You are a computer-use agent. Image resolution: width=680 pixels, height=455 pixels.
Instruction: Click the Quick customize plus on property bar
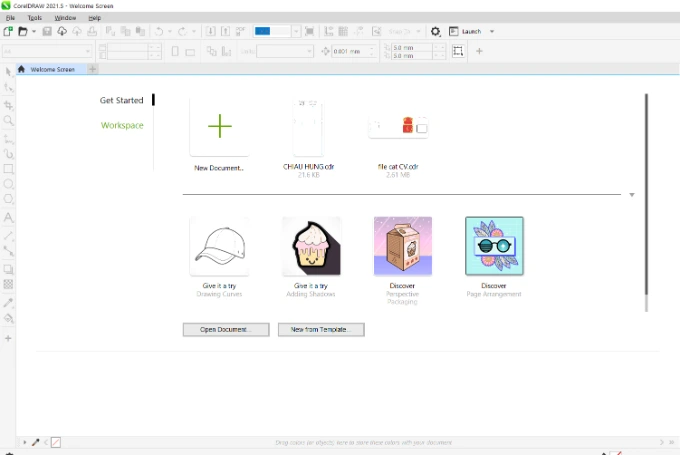pyautogui.click(x=479, y=51)
